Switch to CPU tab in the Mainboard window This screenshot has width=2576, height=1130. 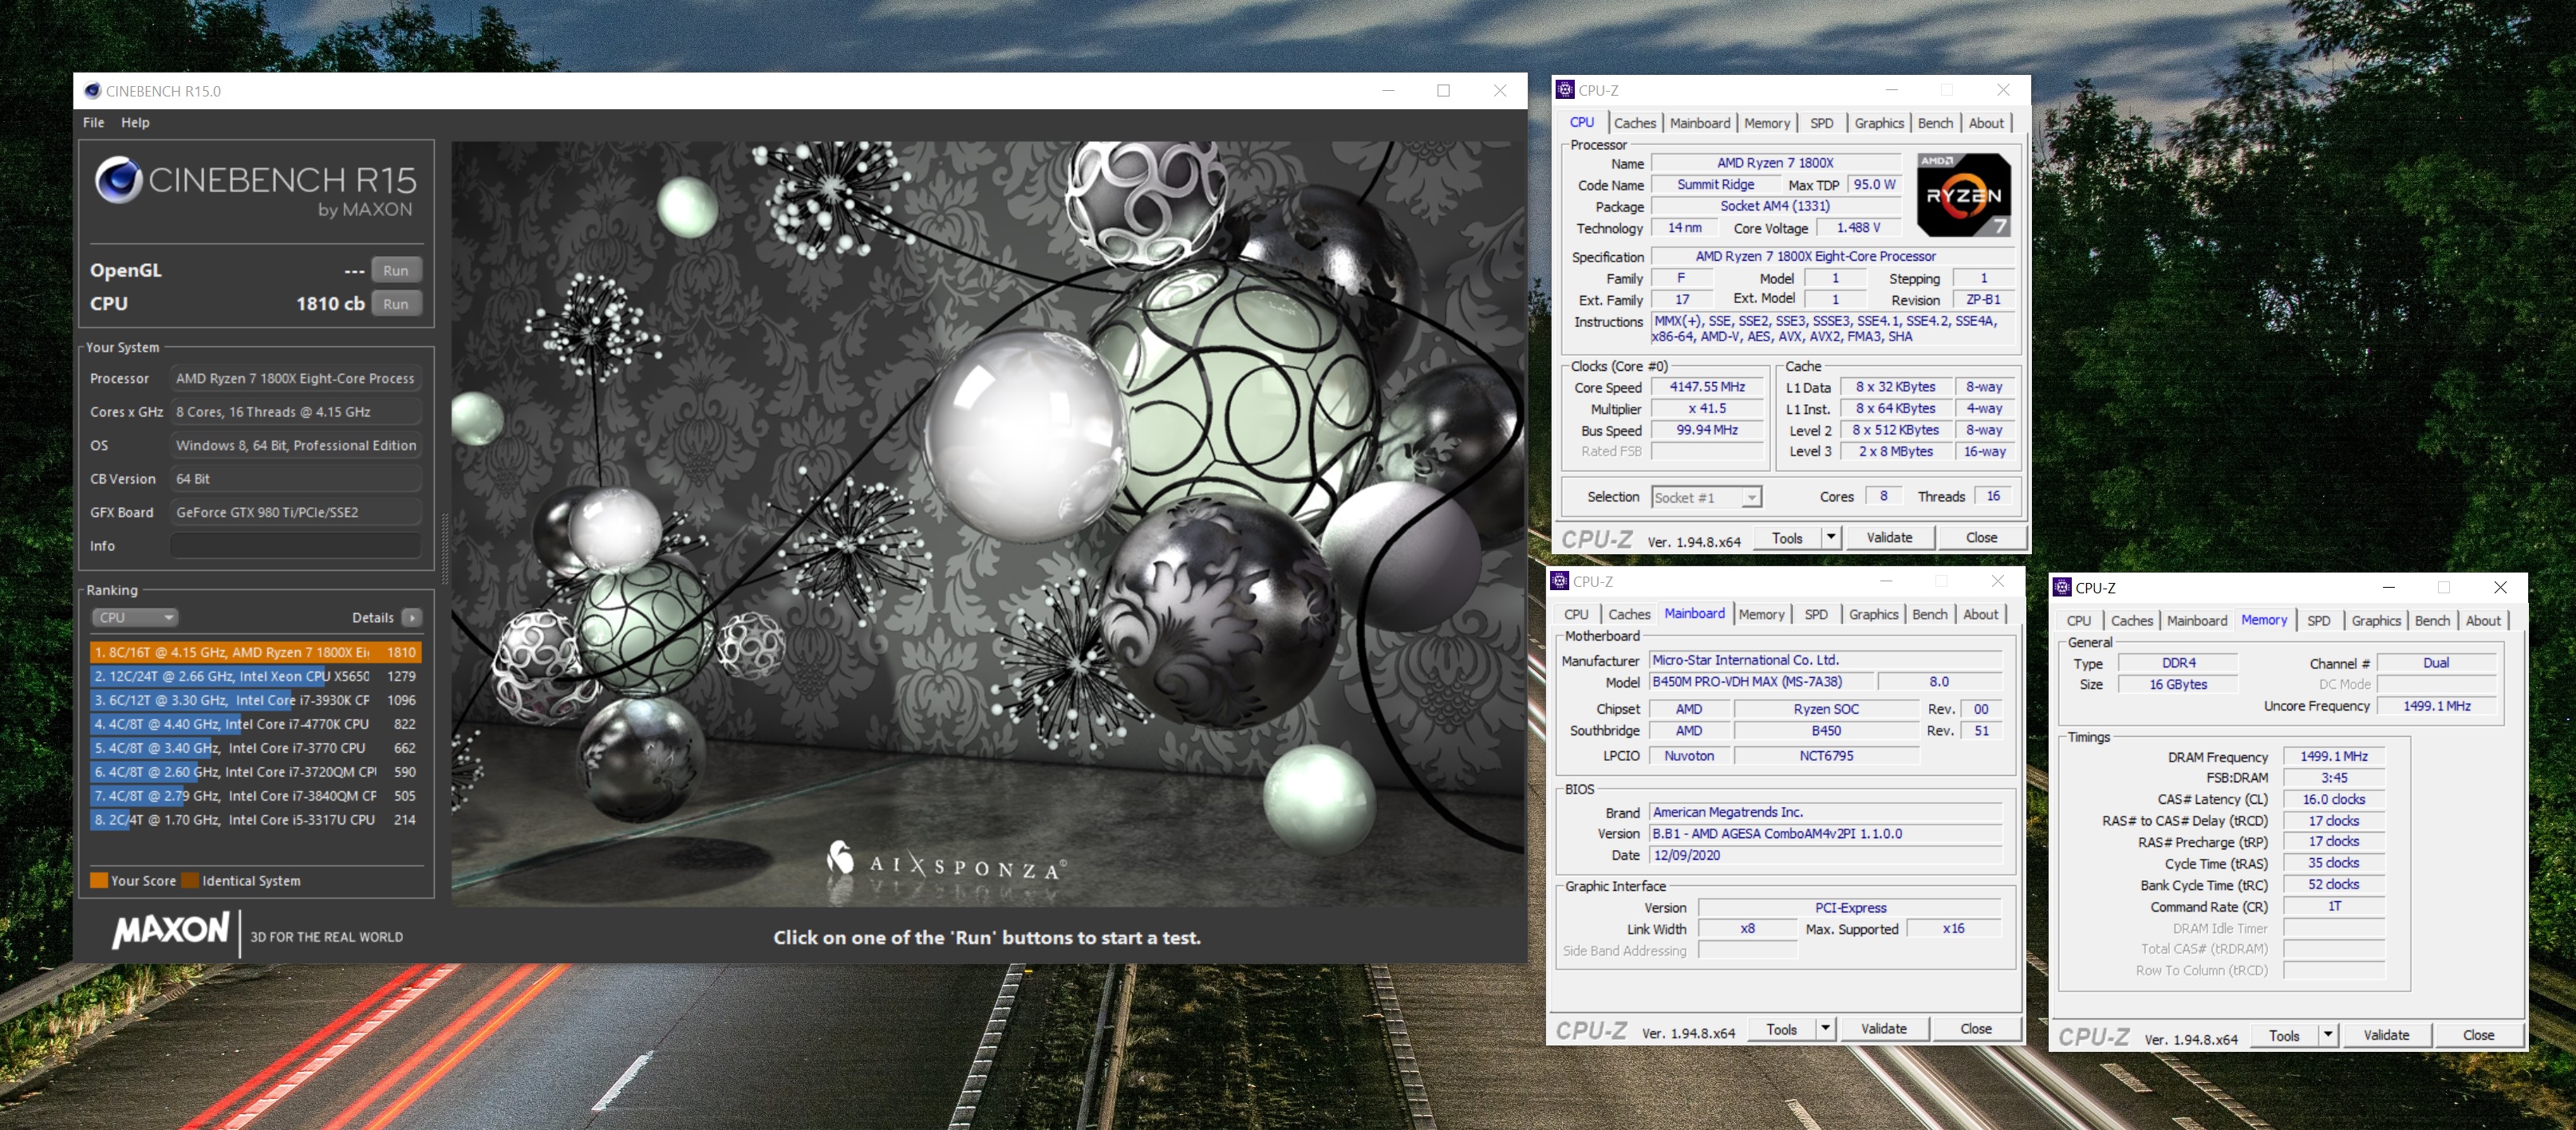click(x=1576, y=614)
